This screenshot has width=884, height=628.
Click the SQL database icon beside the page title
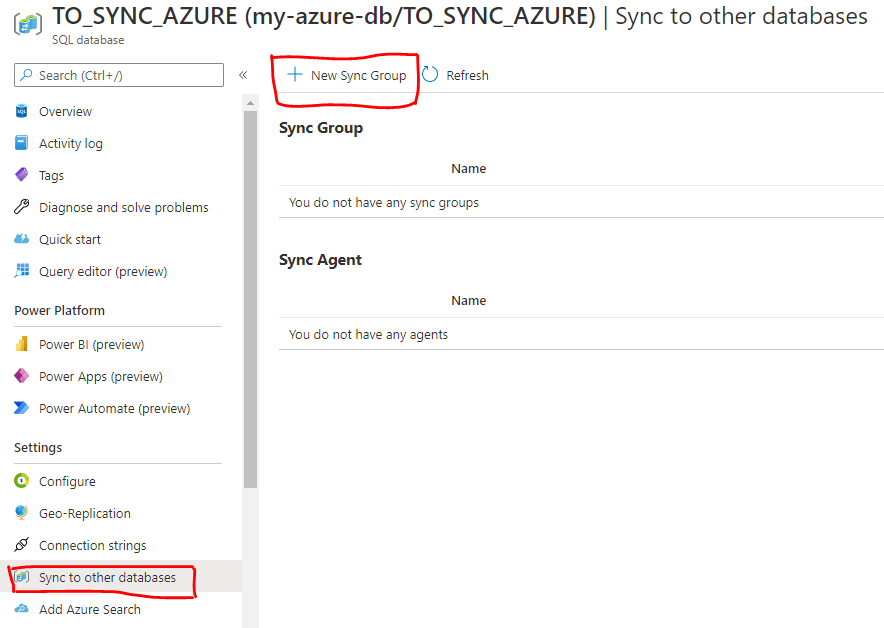point(28,24)
